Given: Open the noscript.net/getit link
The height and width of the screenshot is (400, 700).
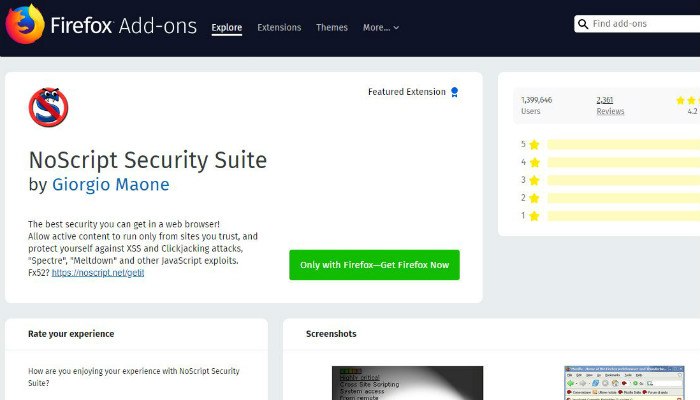Looking at the screenshot, I should coord(98,272).
